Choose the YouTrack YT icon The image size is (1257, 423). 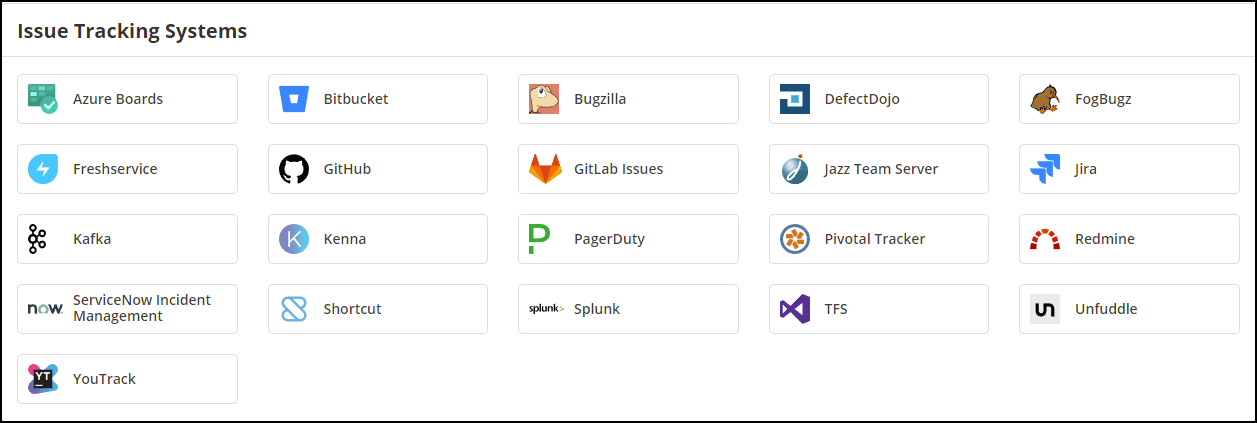click(43, 379)
